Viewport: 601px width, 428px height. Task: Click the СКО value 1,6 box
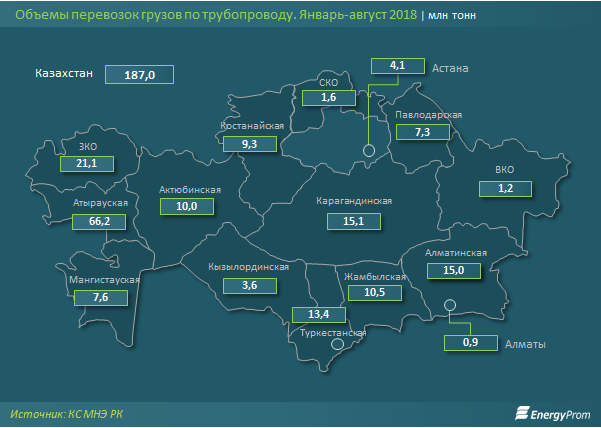pyautogui.click(x=328, y=97)
